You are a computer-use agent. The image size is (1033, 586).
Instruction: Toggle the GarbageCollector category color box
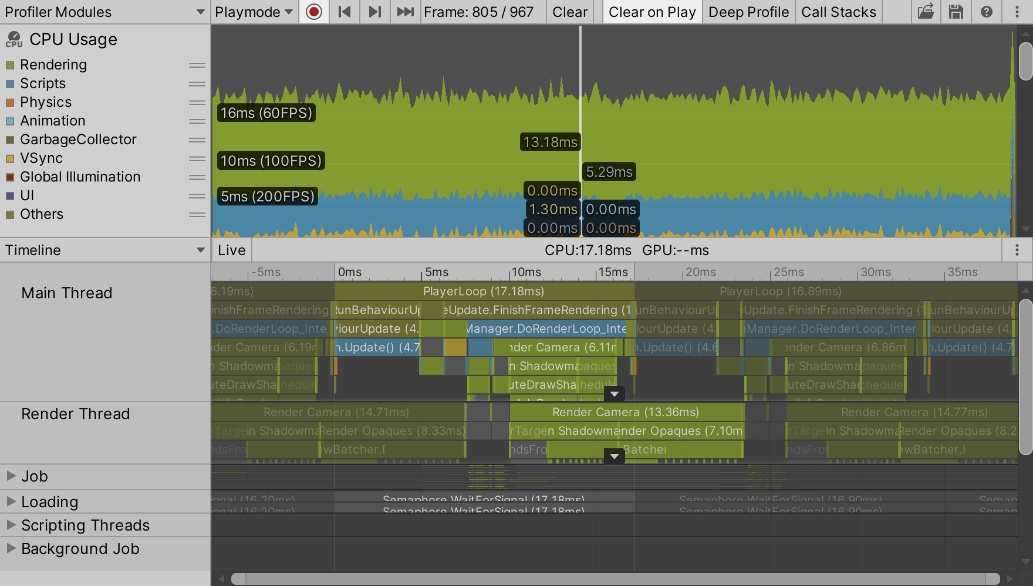(10, 140)
